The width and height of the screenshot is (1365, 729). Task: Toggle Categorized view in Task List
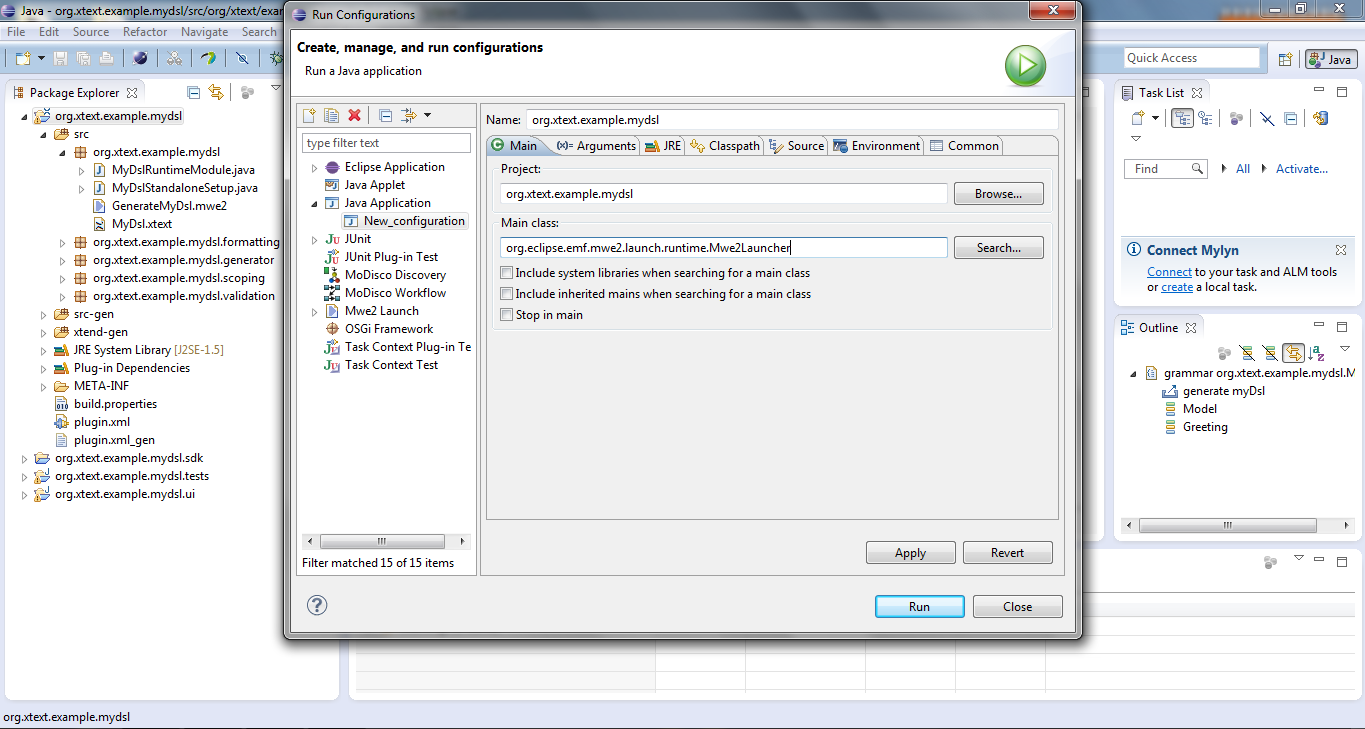(1183, 118)
